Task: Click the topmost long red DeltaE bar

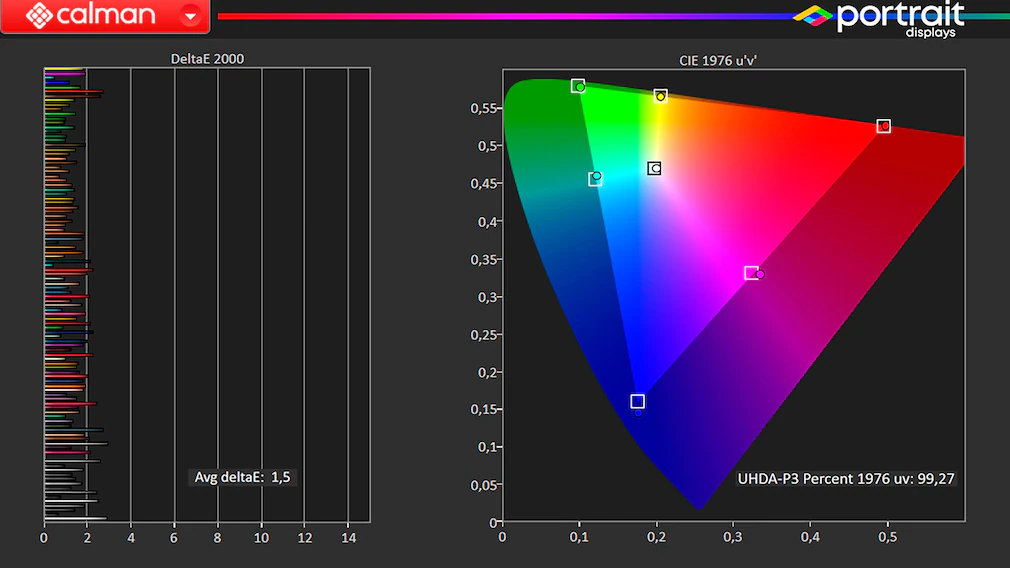Action: click(x=74, y=93)
